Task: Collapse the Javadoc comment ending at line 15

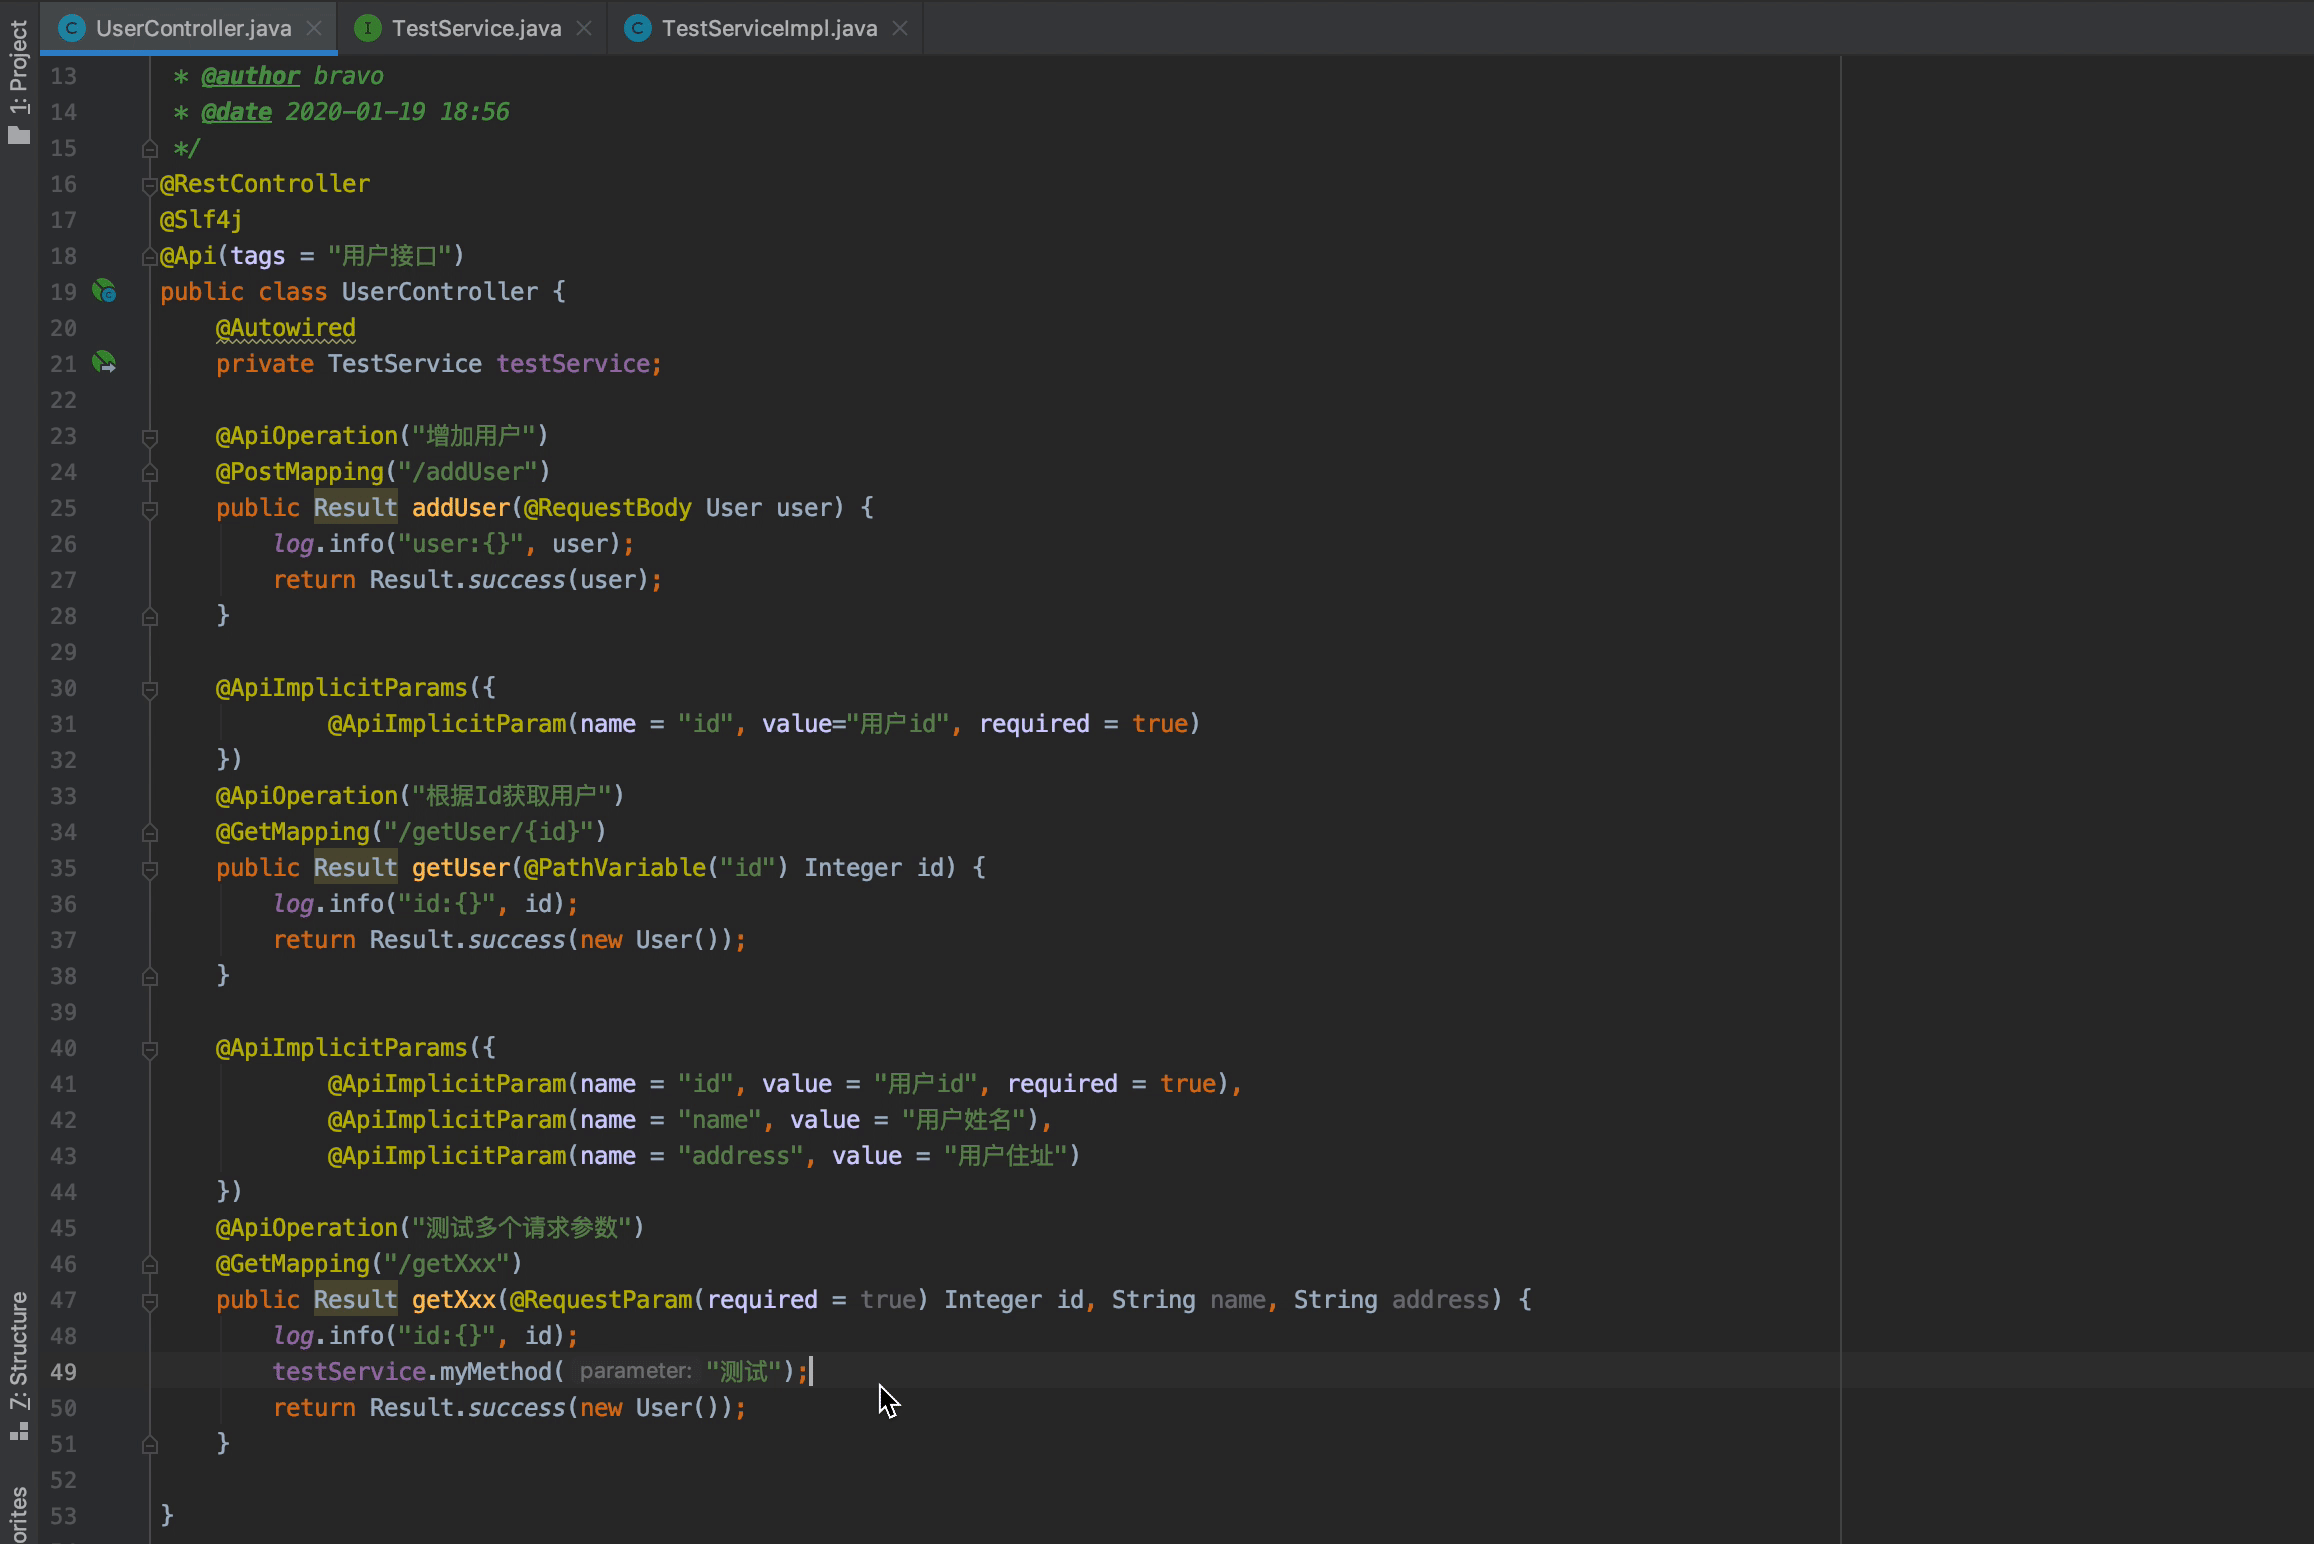Action: point(150,149)
